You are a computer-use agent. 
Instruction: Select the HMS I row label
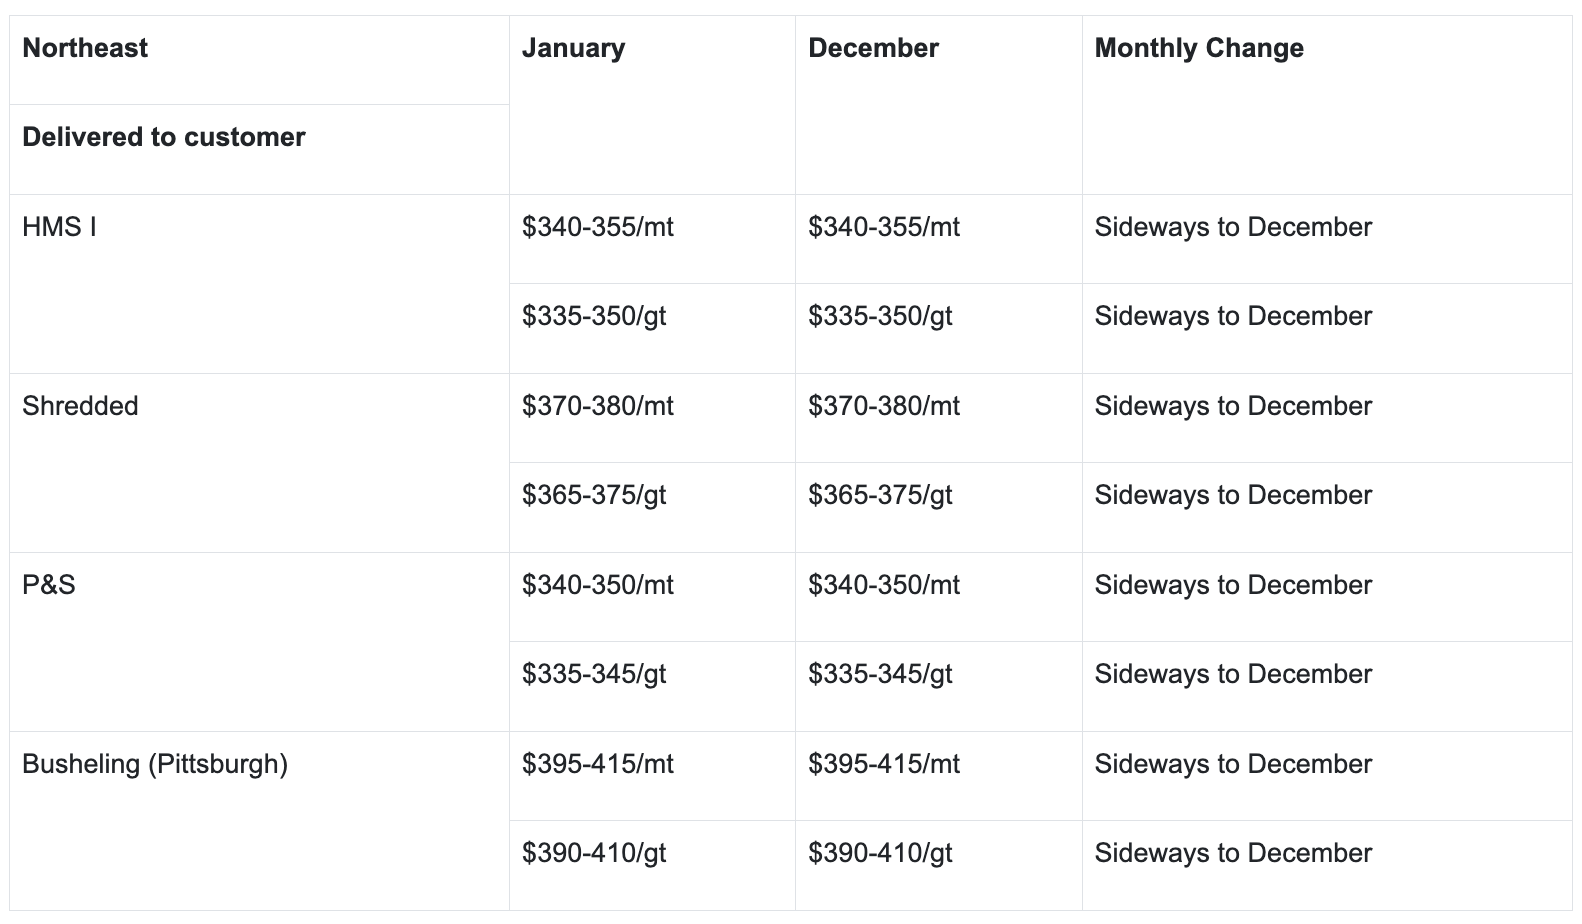tap(59, 227)
